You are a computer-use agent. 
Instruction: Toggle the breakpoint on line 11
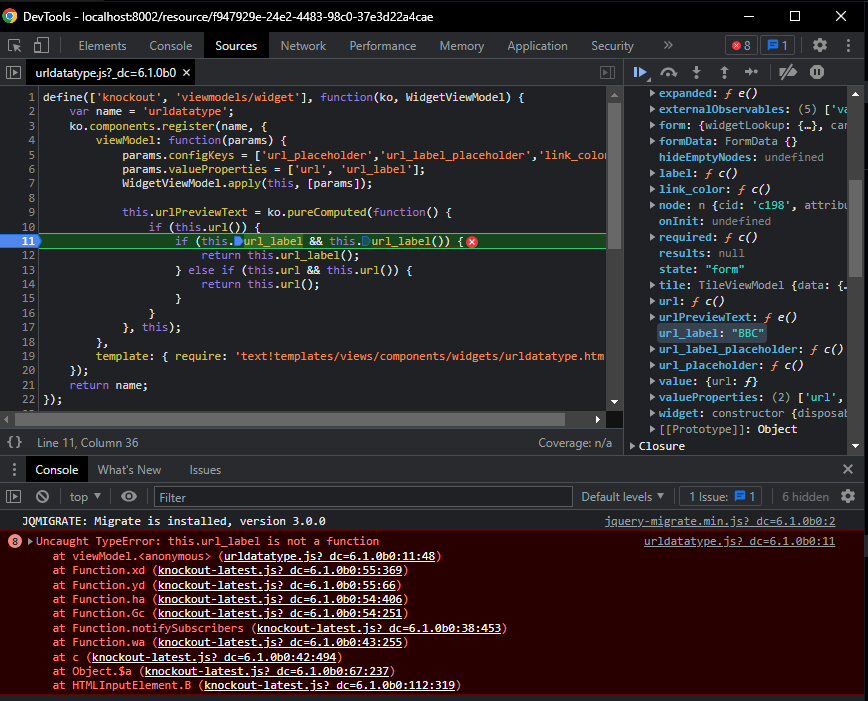27,241
